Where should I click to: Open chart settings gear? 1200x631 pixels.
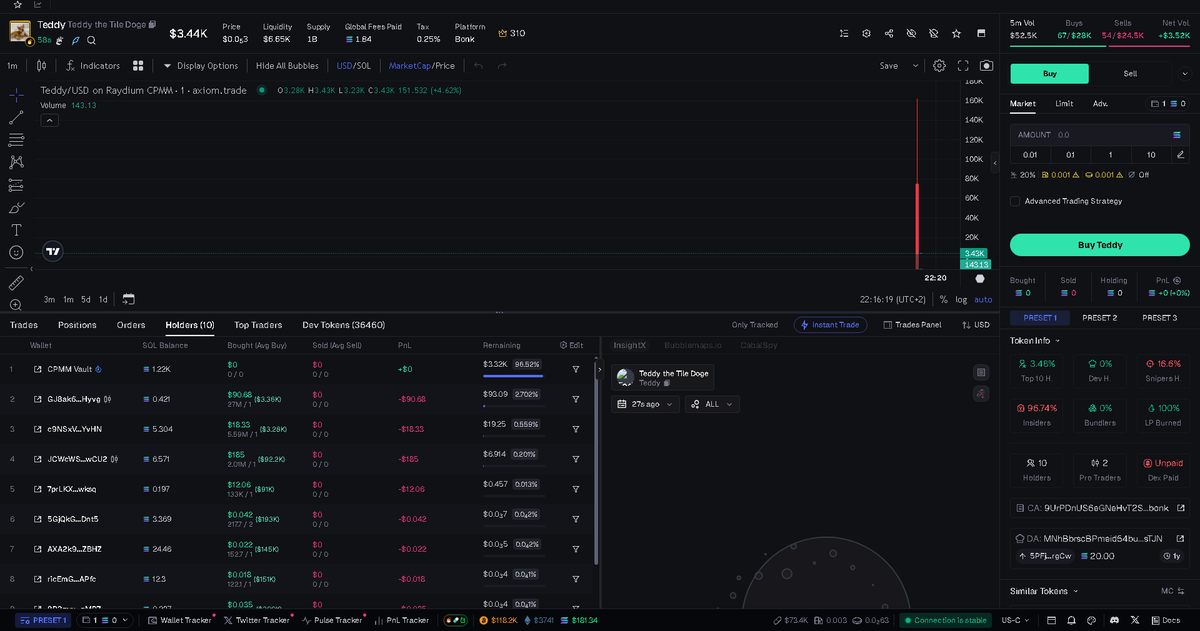940,66
